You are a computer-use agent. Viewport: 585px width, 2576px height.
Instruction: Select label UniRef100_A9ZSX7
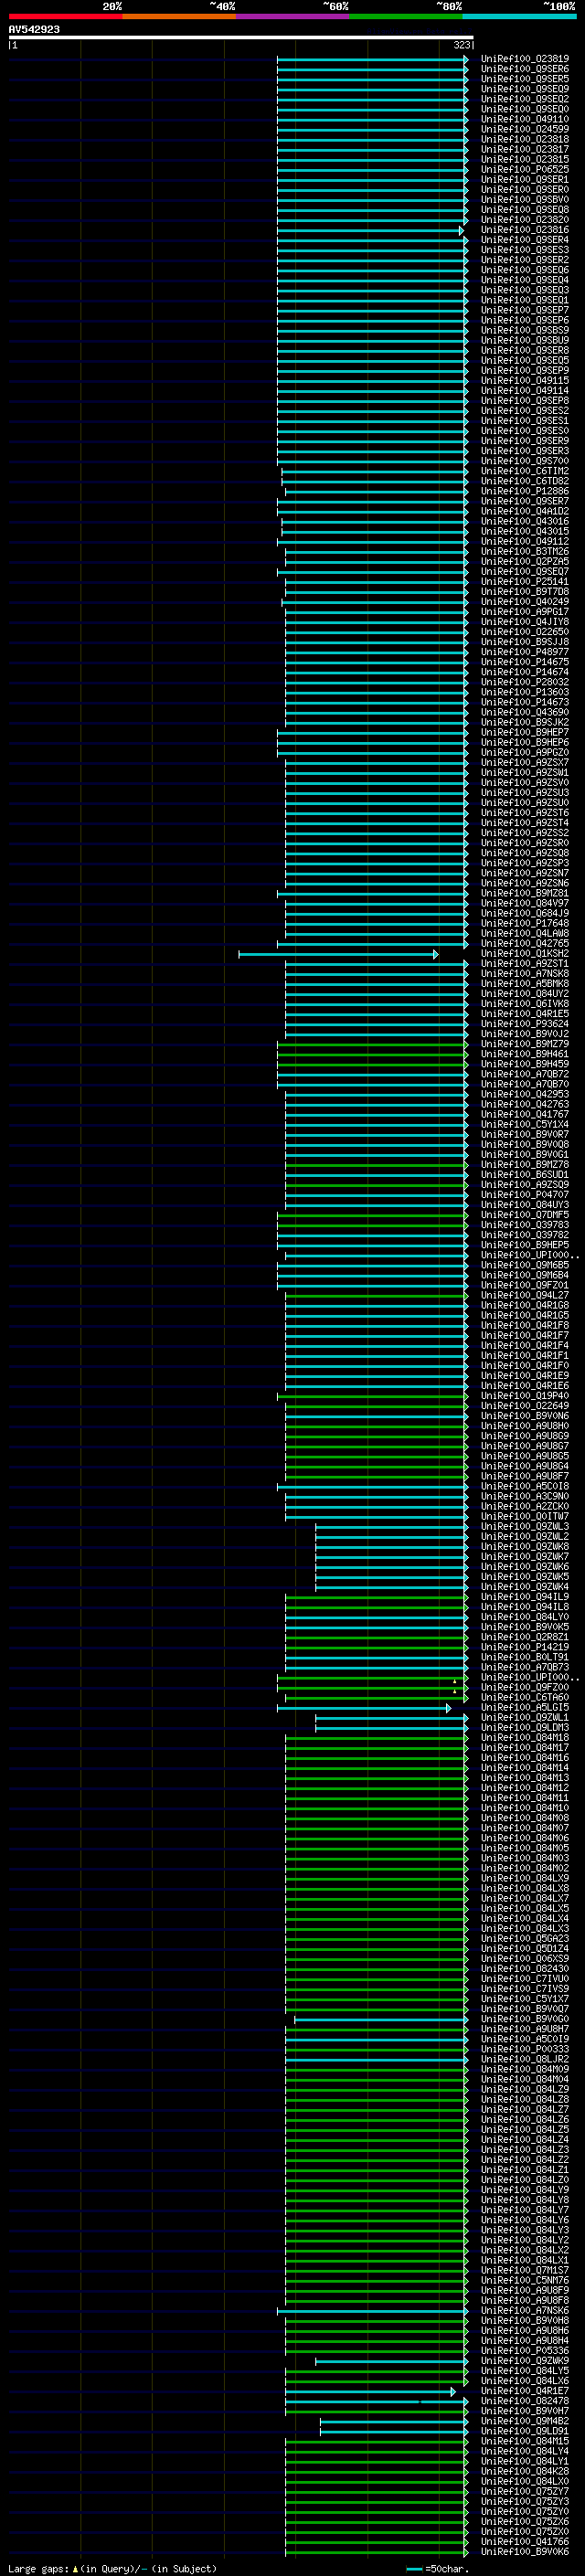pyautogui.click(x=525, y=762)
